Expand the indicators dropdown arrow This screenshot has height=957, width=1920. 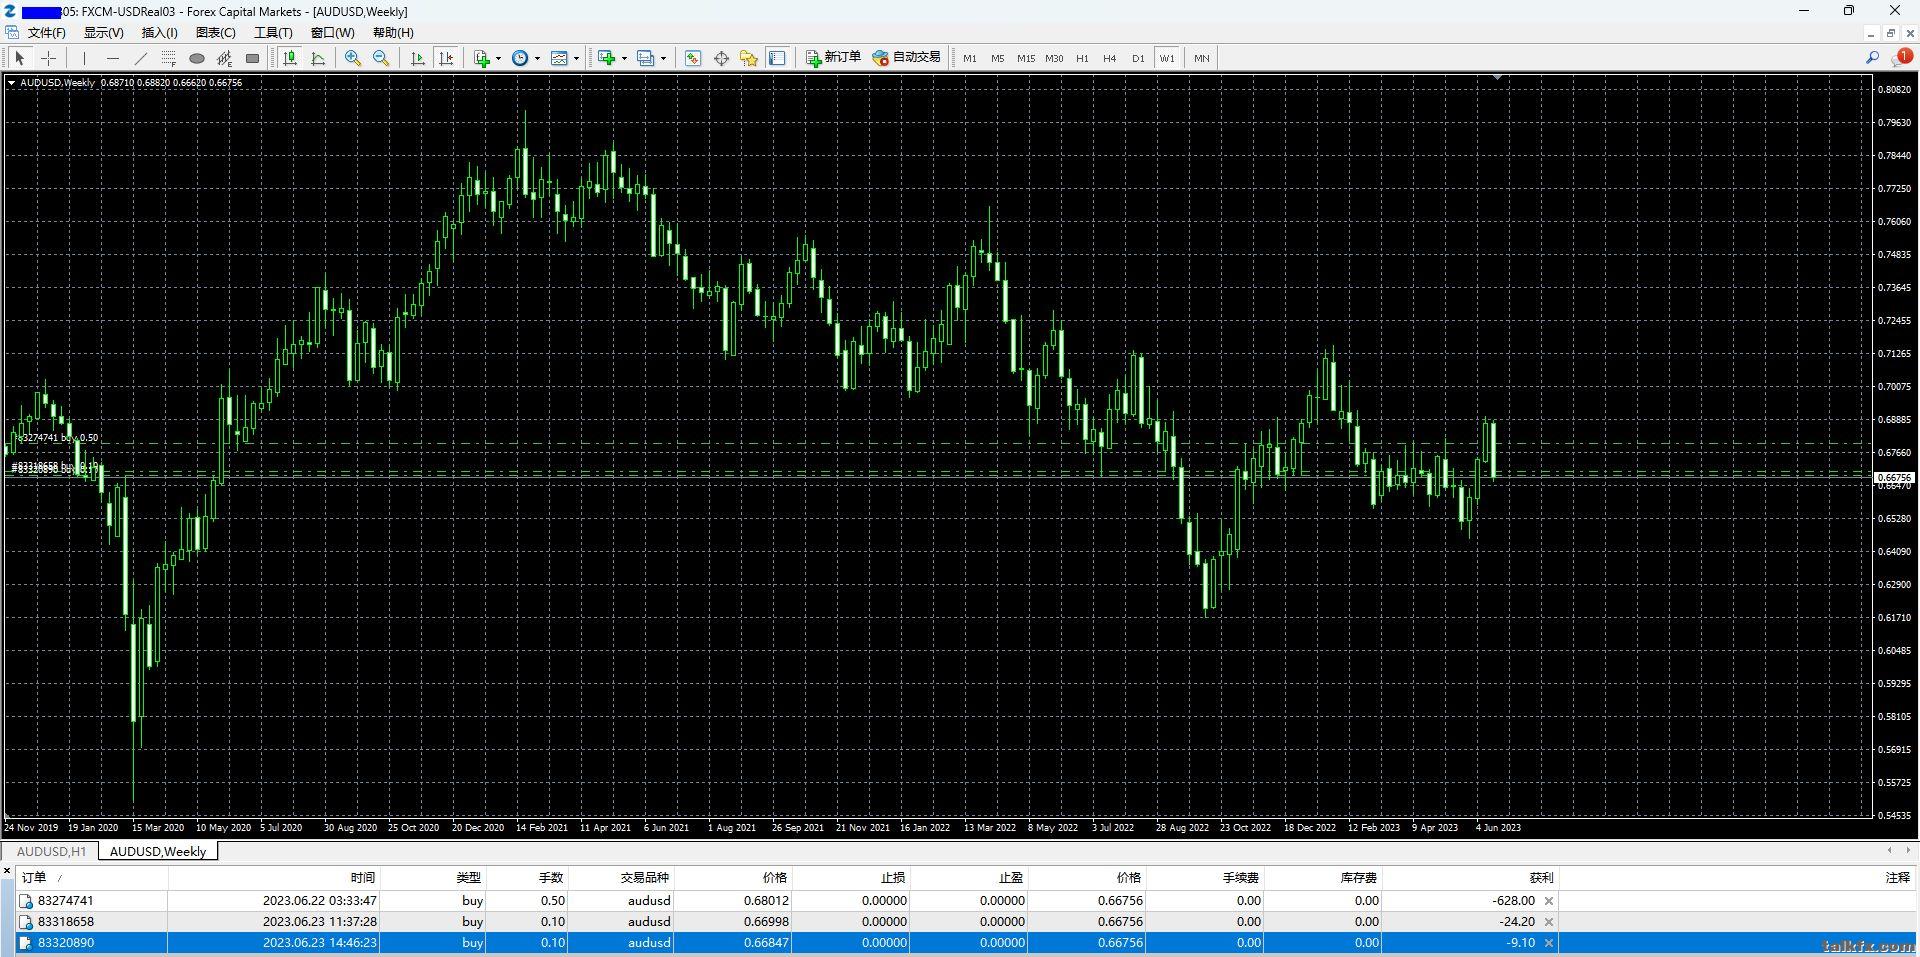[x=498, y=58]
